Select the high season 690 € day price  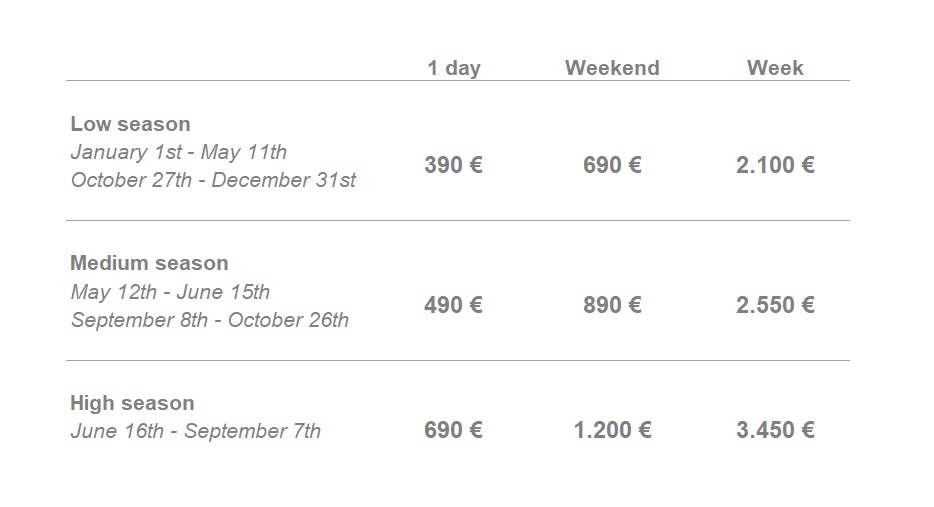[x=453, y=430]
